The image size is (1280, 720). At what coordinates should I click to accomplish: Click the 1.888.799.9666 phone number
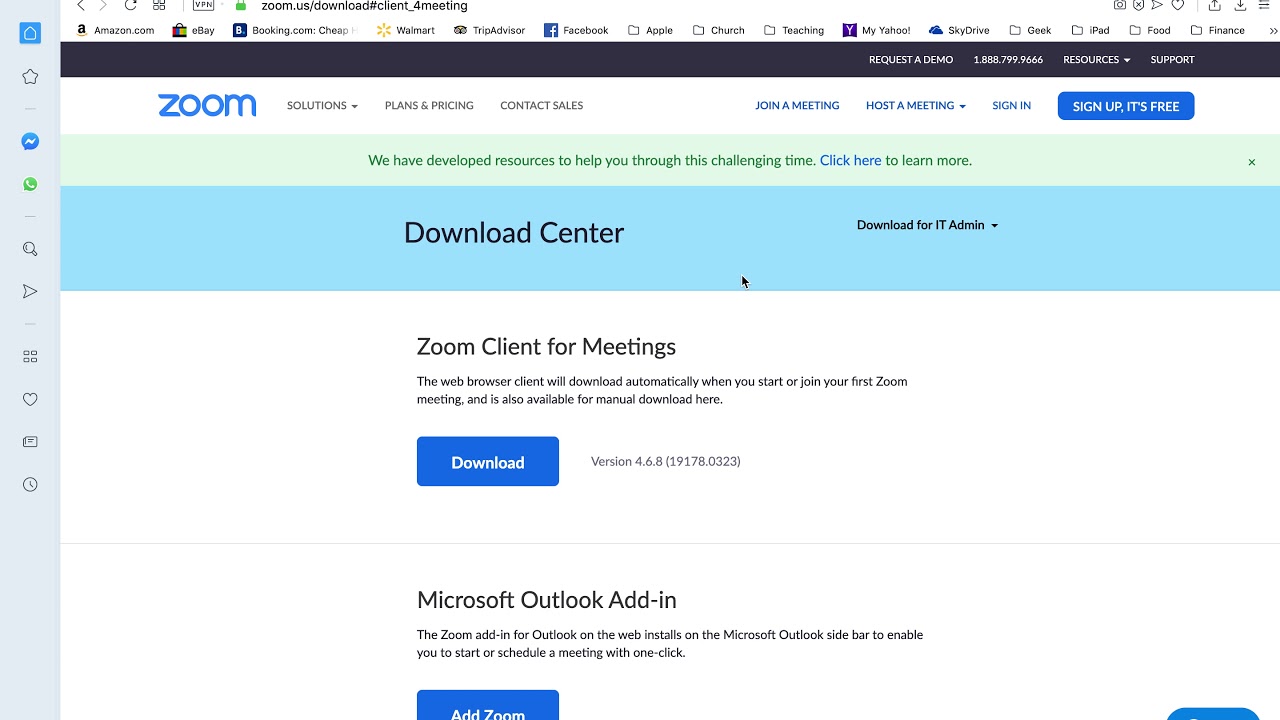click(1008, 60)
